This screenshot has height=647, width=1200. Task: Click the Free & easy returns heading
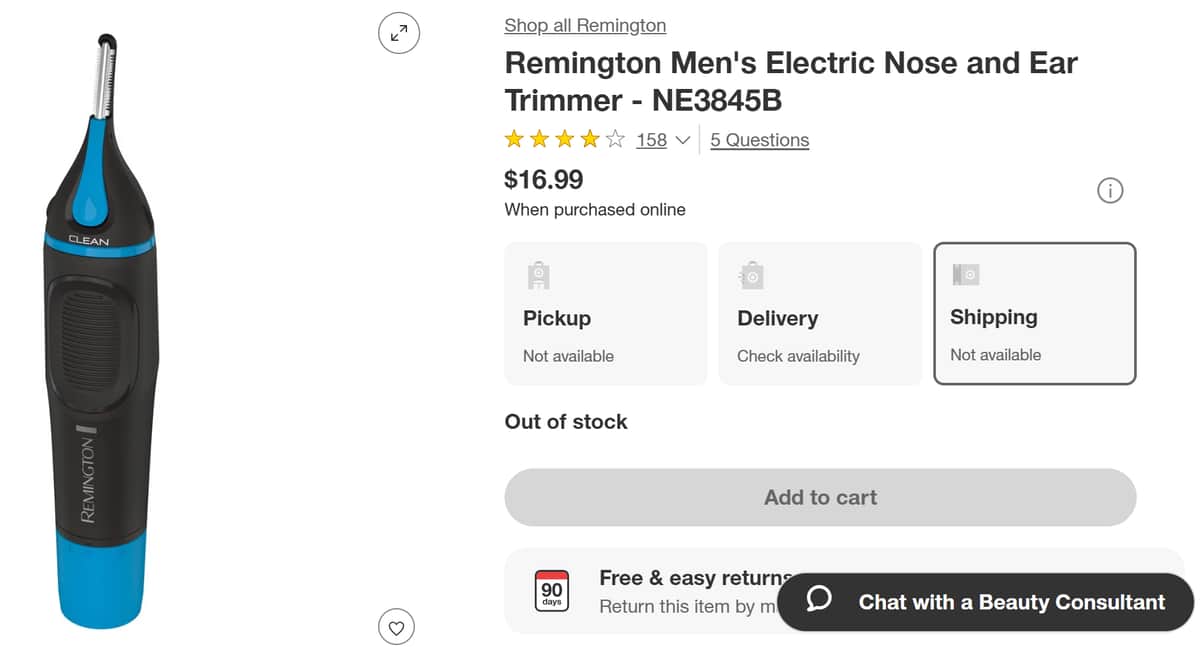point(688,578)
